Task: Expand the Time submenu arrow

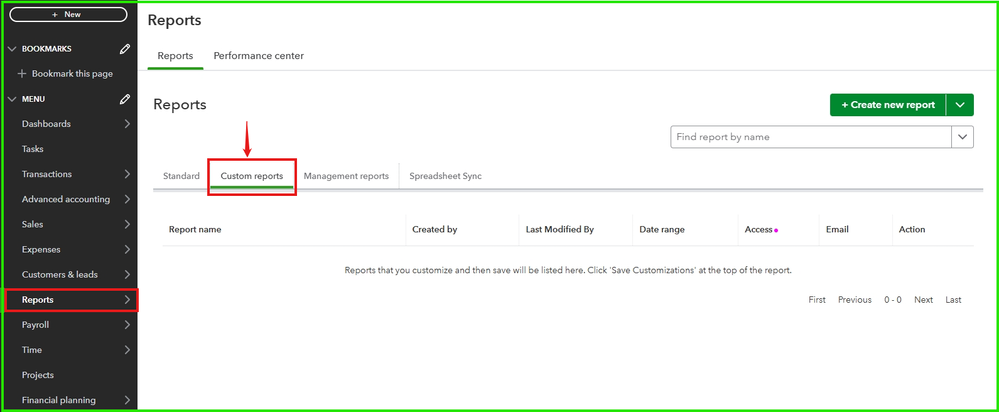Action: (127, 350)
